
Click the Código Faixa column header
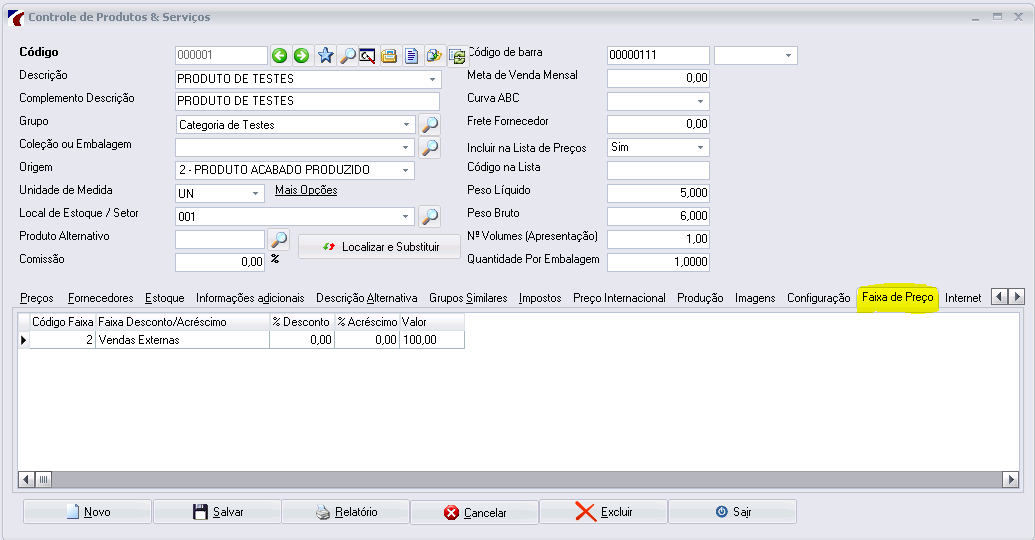point(63,322)
